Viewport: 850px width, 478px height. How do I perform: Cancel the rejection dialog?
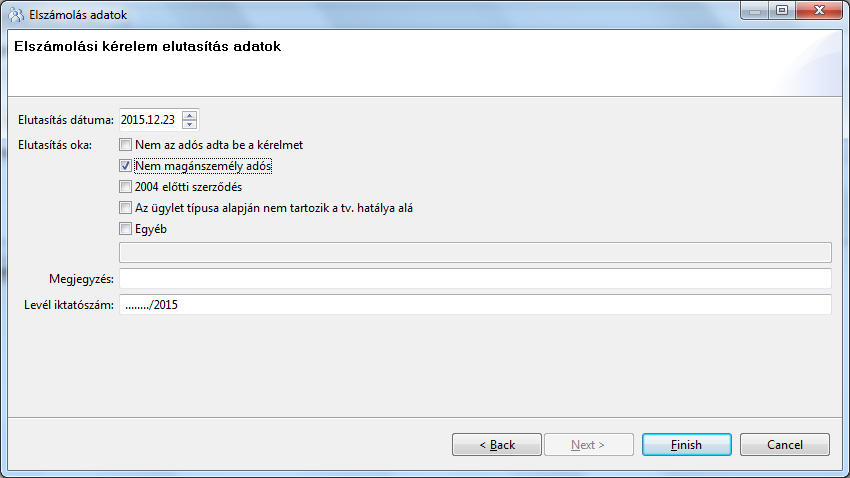point(785,445)
